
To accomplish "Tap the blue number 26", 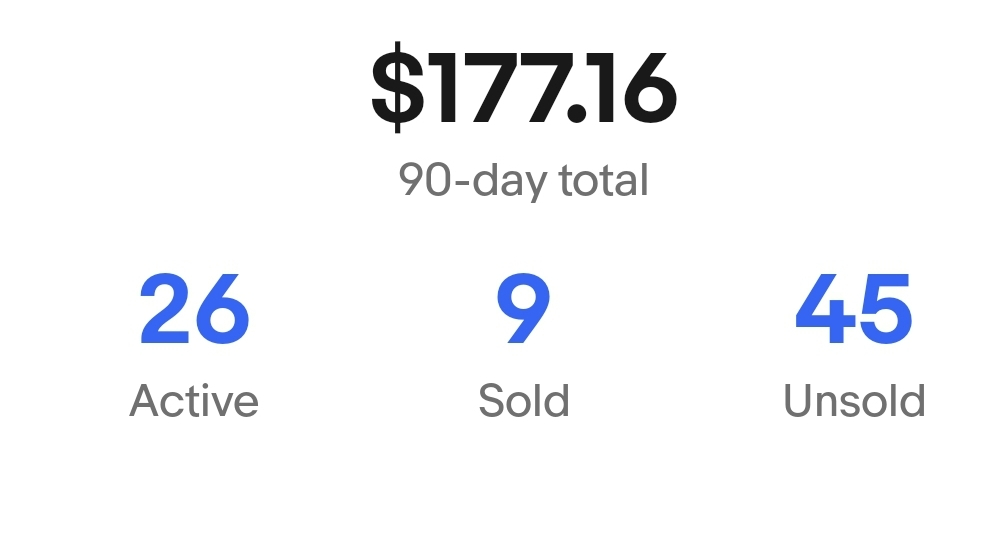I will tap(194, 310).
